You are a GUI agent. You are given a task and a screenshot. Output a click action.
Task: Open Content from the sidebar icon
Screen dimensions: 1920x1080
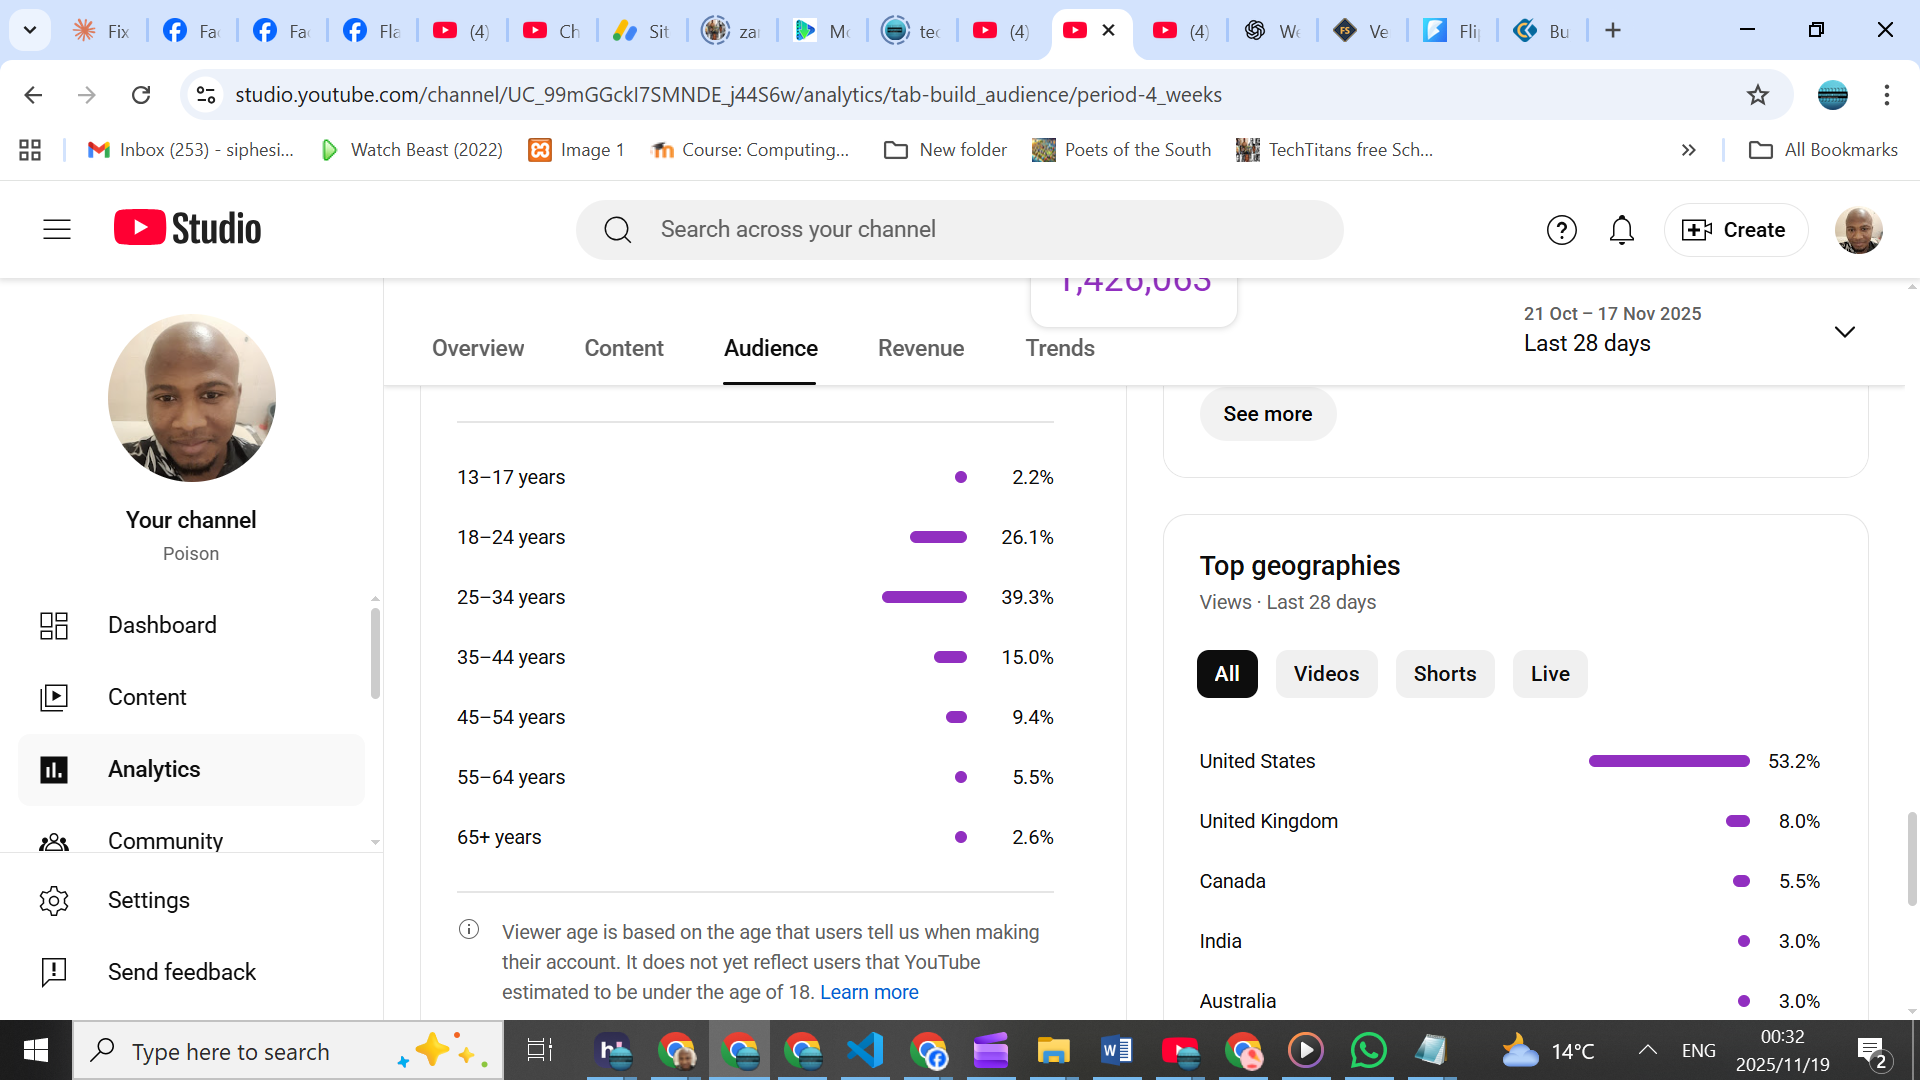tap(54, 697)
